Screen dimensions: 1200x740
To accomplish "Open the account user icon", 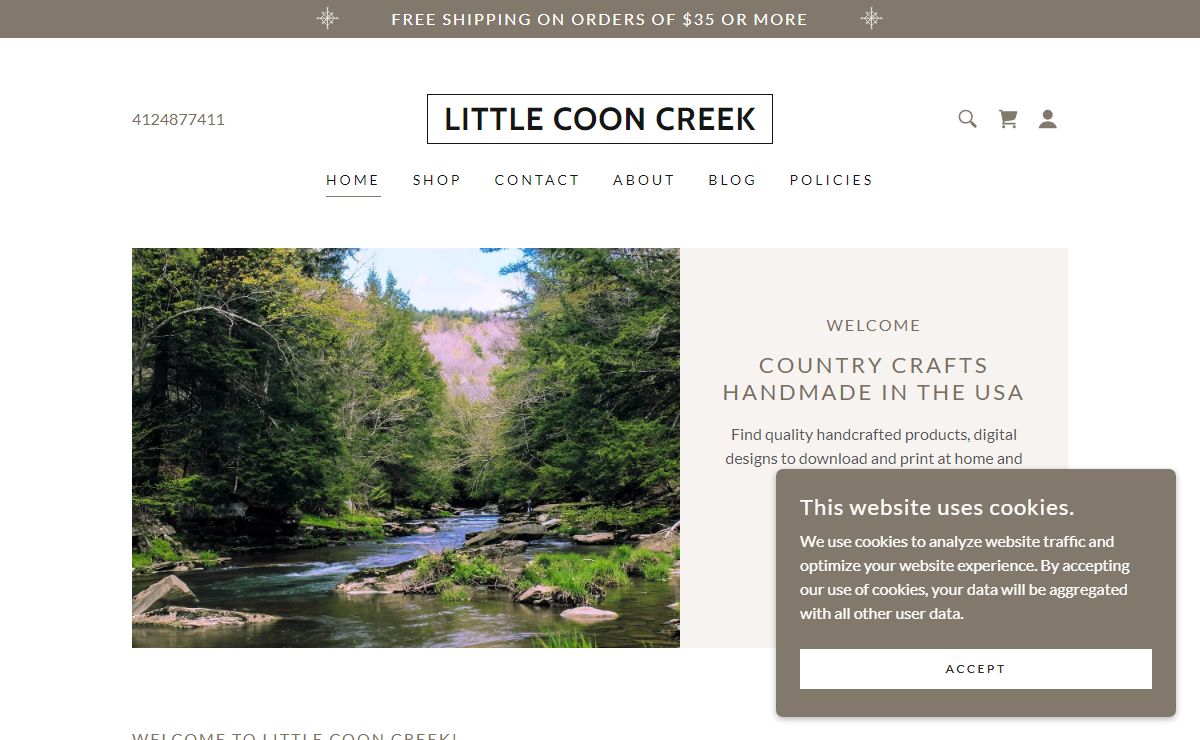I will pyautogui.click(x=1047, y=119).
